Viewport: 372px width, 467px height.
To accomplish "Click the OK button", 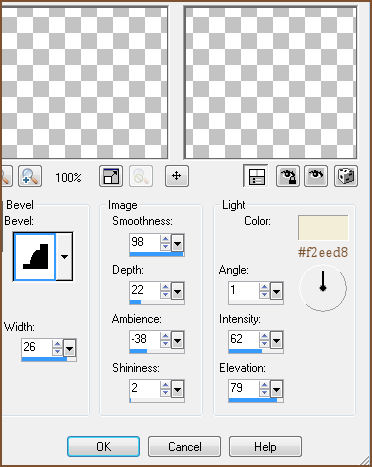I will click(x=103, y=447).
